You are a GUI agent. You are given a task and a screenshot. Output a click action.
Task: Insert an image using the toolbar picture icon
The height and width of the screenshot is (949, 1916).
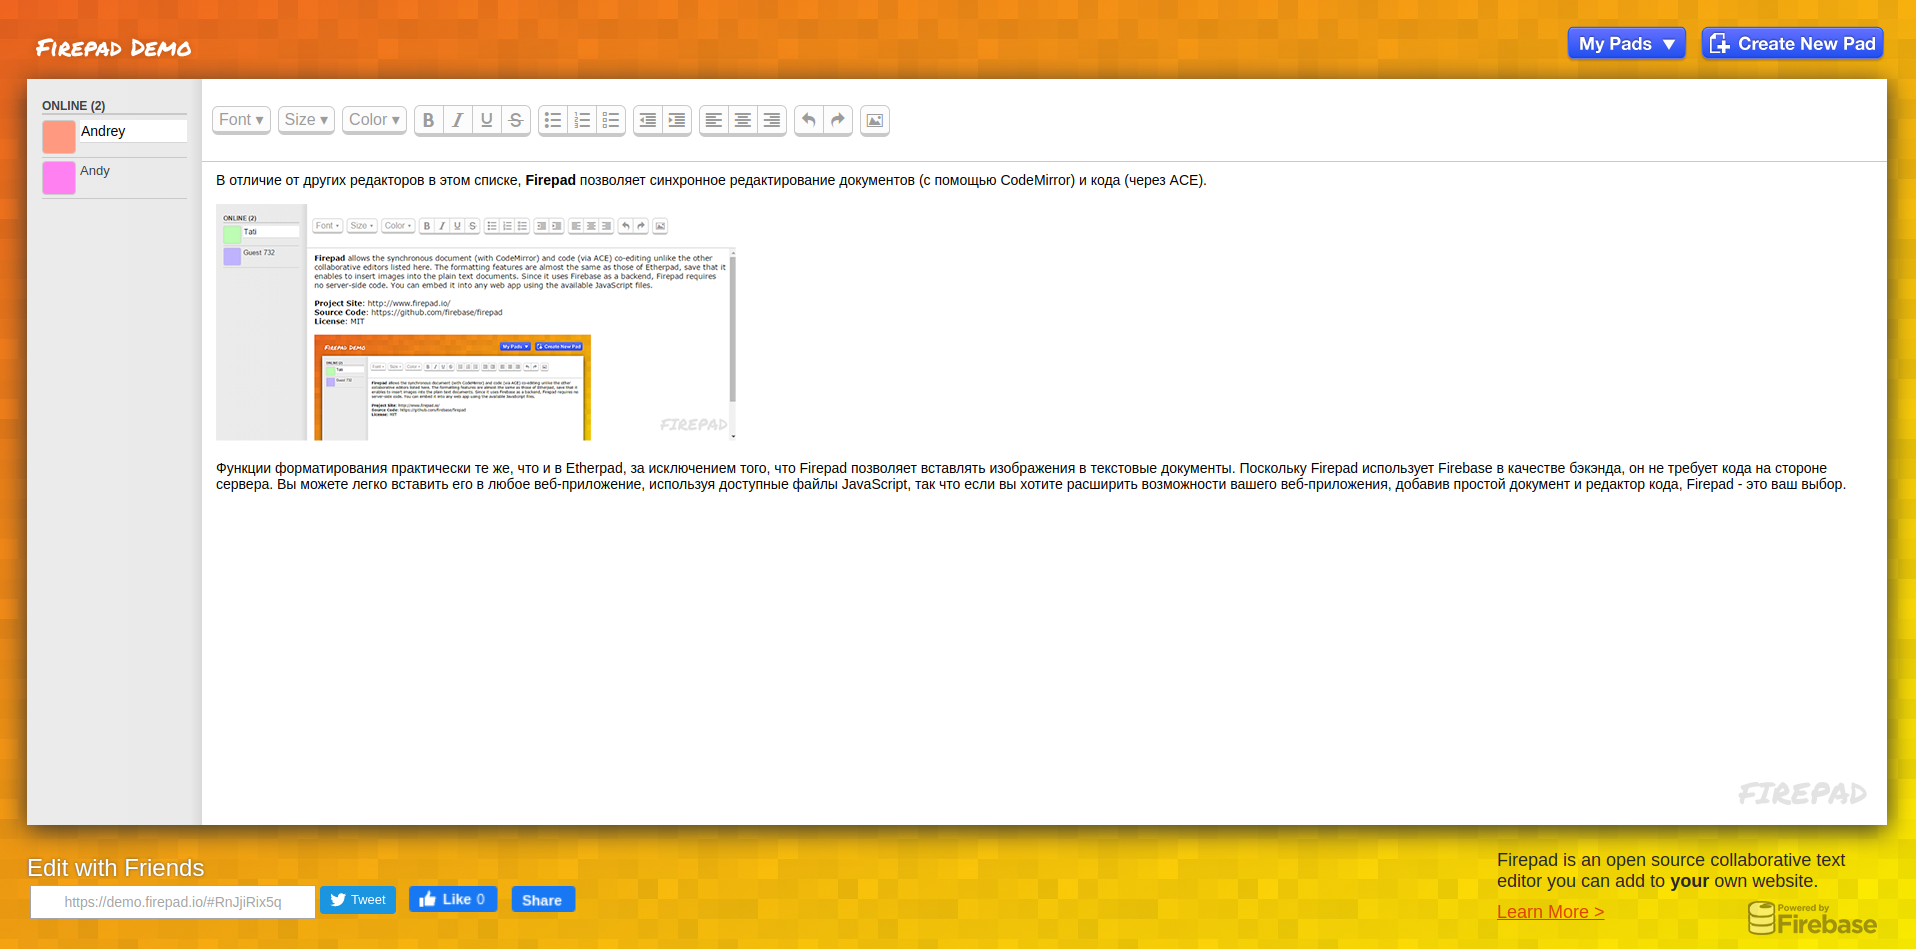pyautogui.click(x=874, y=120)
